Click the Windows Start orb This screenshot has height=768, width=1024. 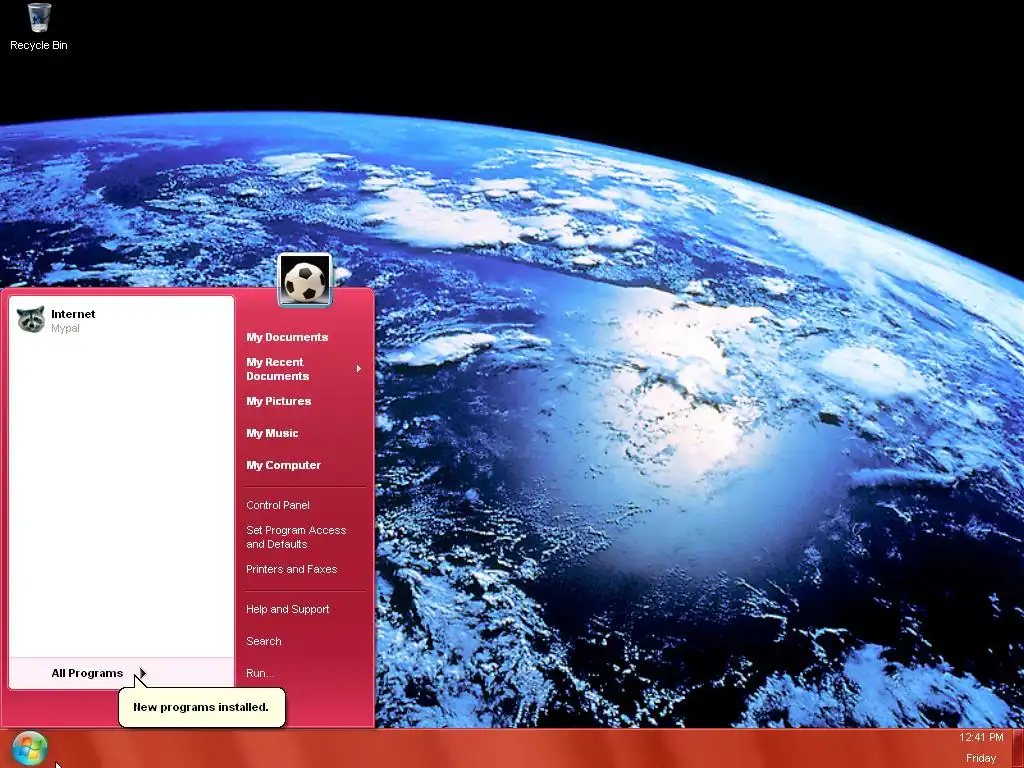(x=30, y=749)
